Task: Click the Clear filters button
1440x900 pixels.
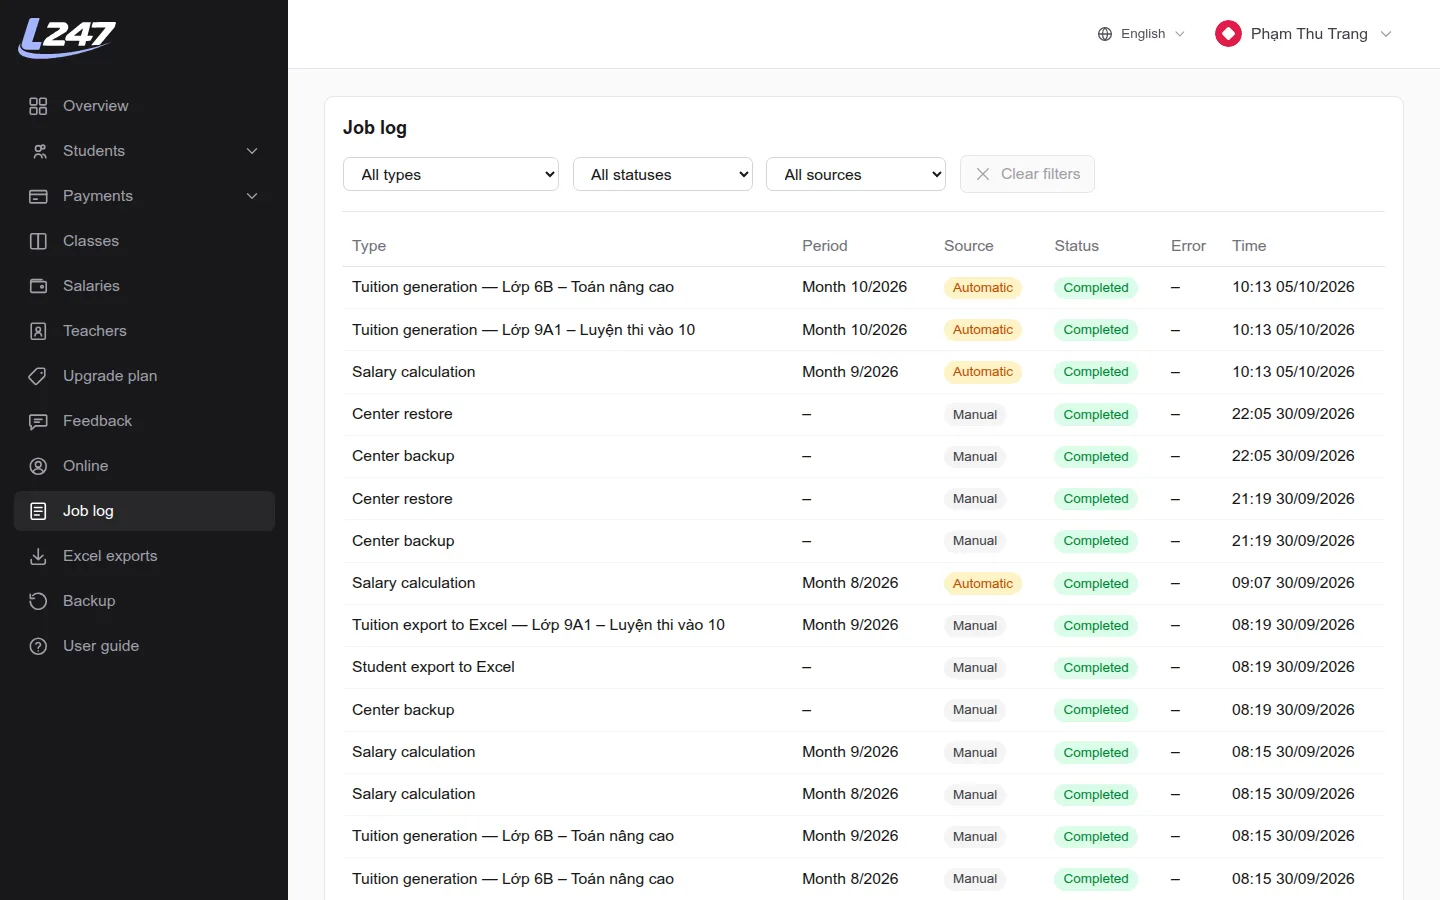Action: point(1027,174)
